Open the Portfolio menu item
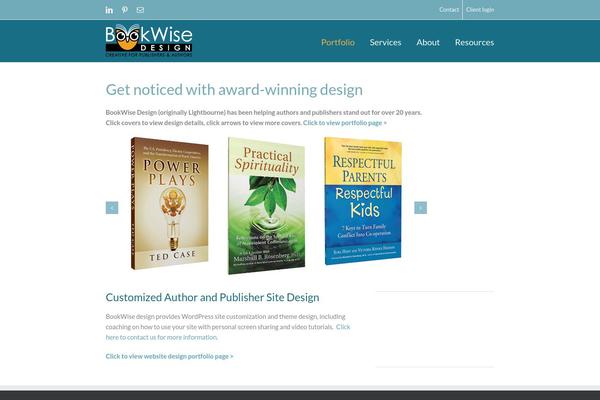The image size is (600, 400). 338,42
